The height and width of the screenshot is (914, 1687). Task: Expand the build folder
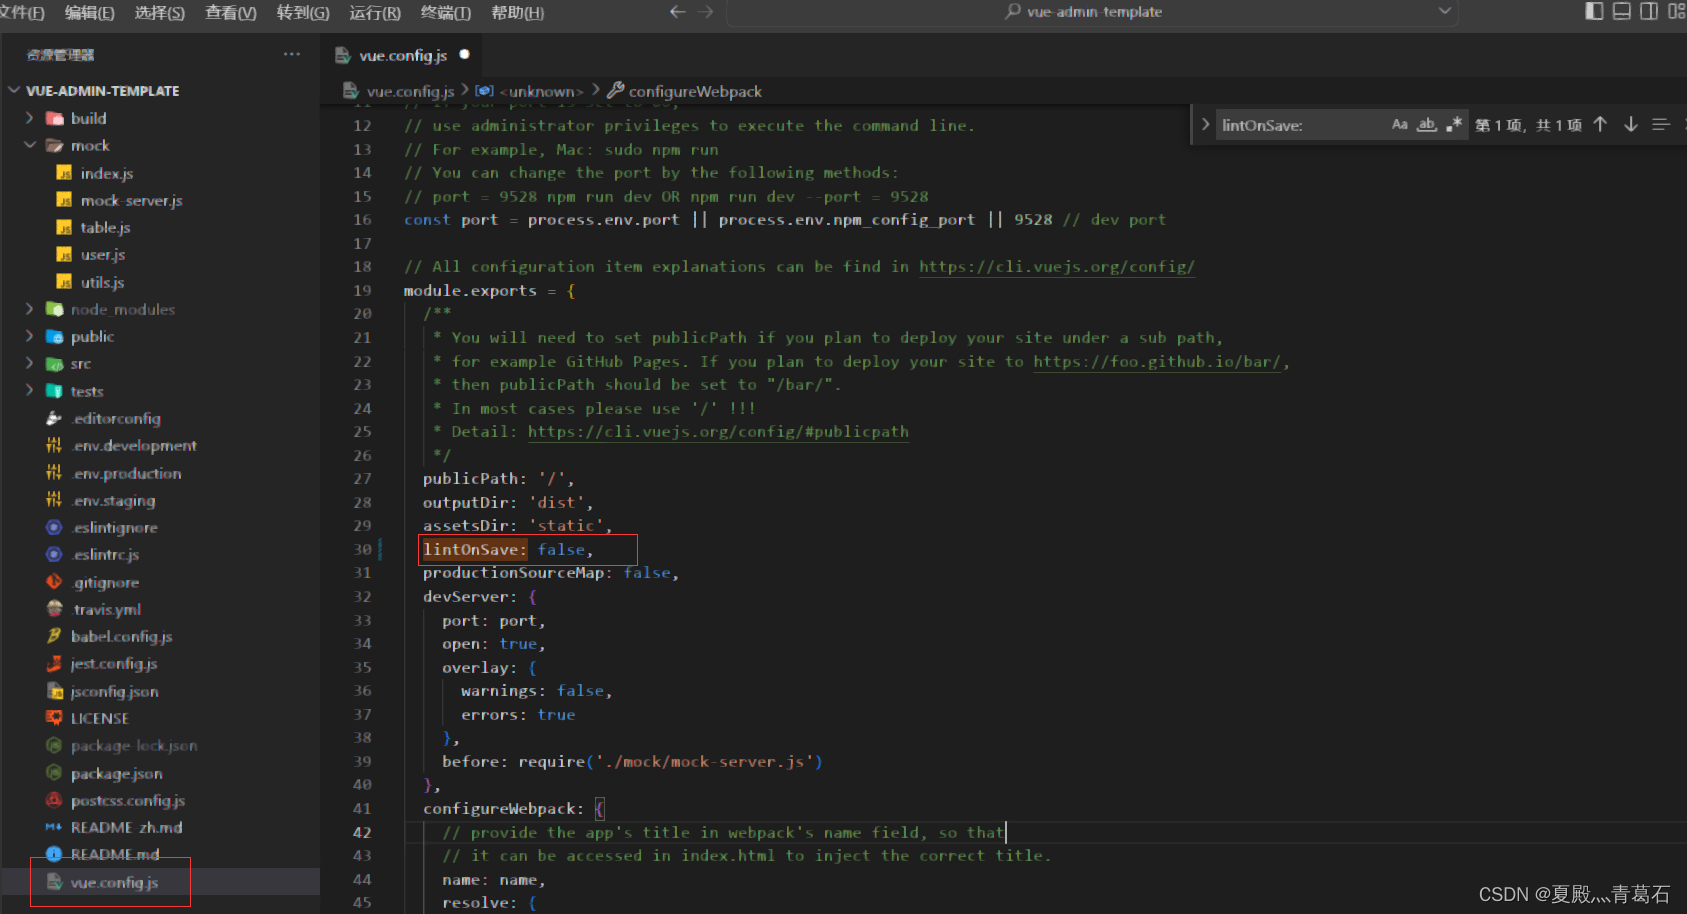tap(88, 118)
